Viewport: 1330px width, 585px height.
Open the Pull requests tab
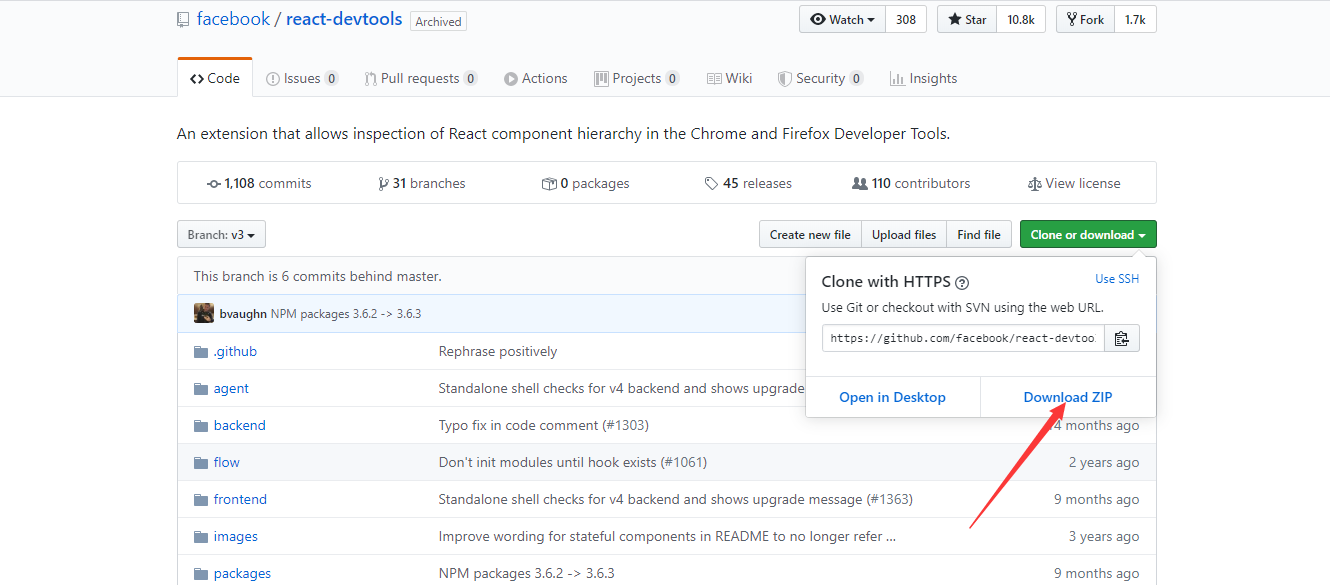coord(421,78)
